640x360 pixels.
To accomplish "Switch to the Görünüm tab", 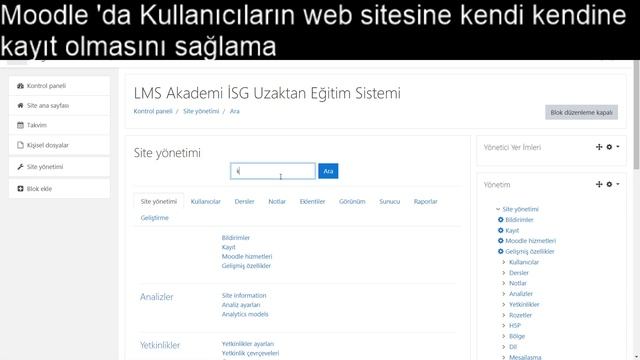I will coord(352,202).
